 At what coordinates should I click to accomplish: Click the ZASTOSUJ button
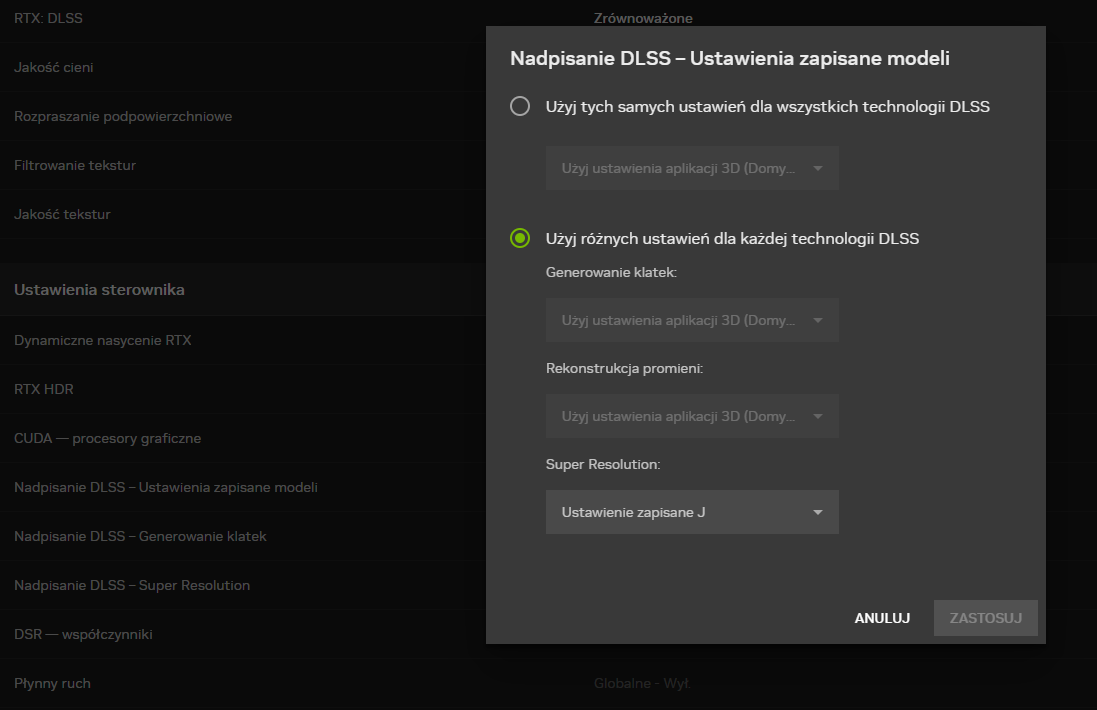point(986,618)
